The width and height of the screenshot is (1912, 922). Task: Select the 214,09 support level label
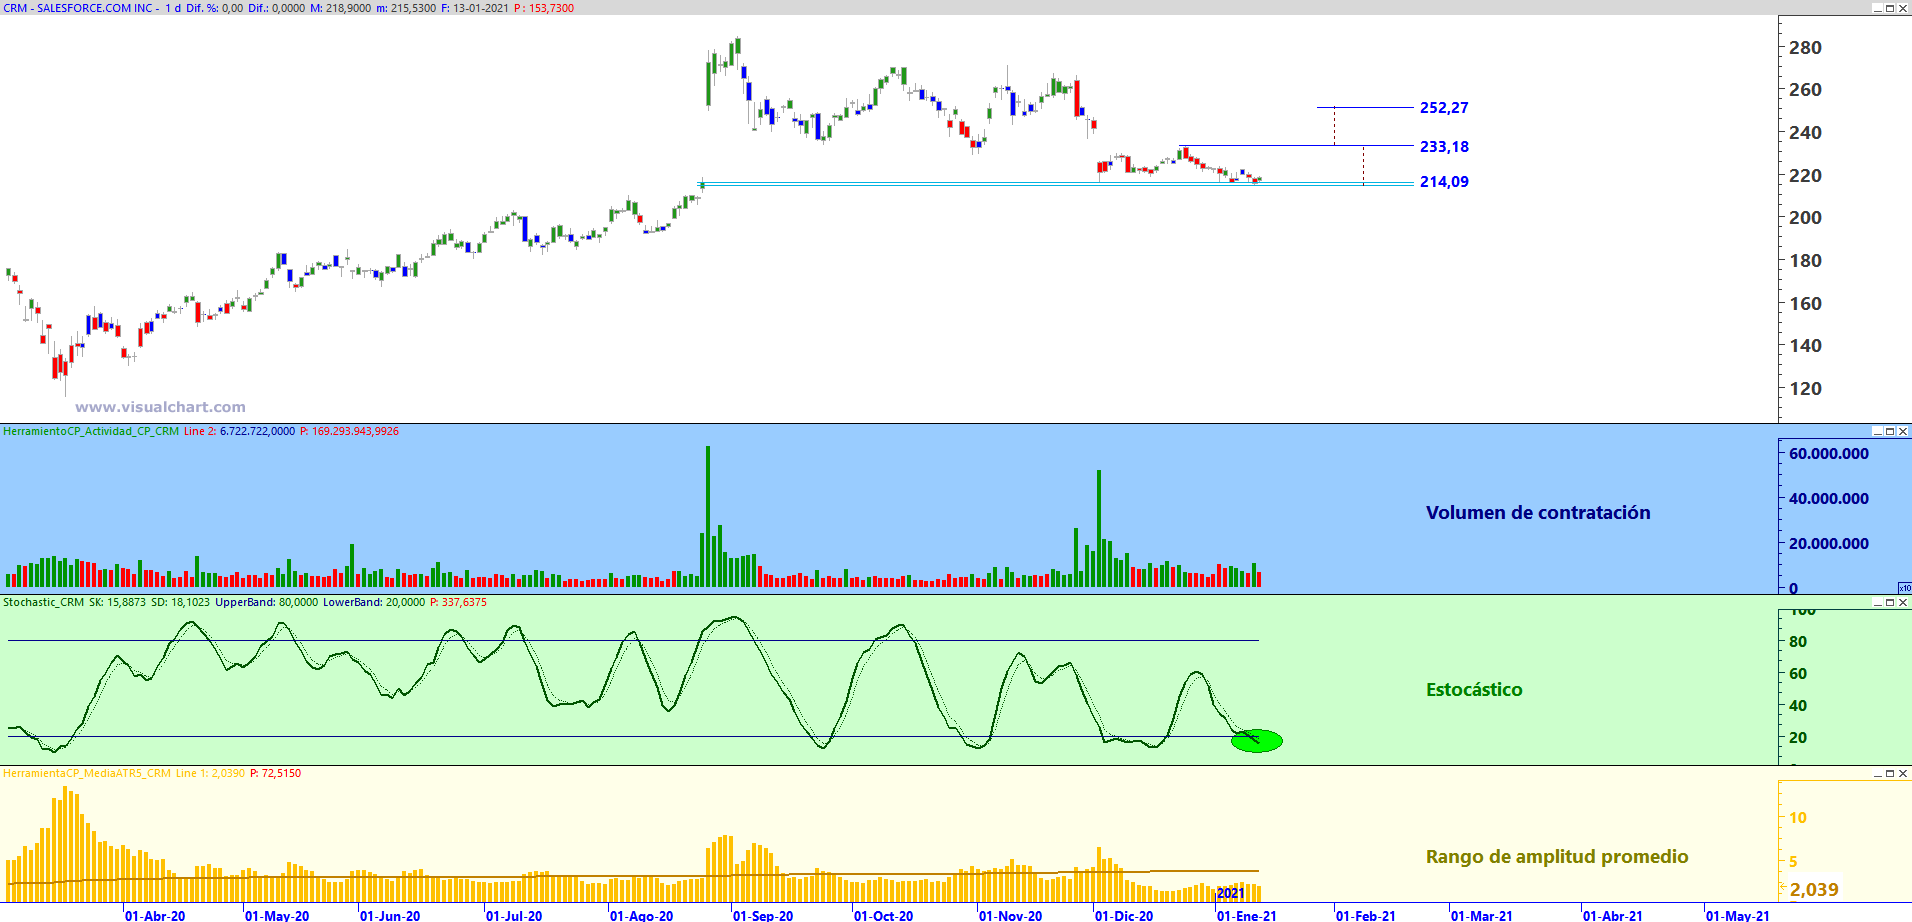tap(1444, 182)
